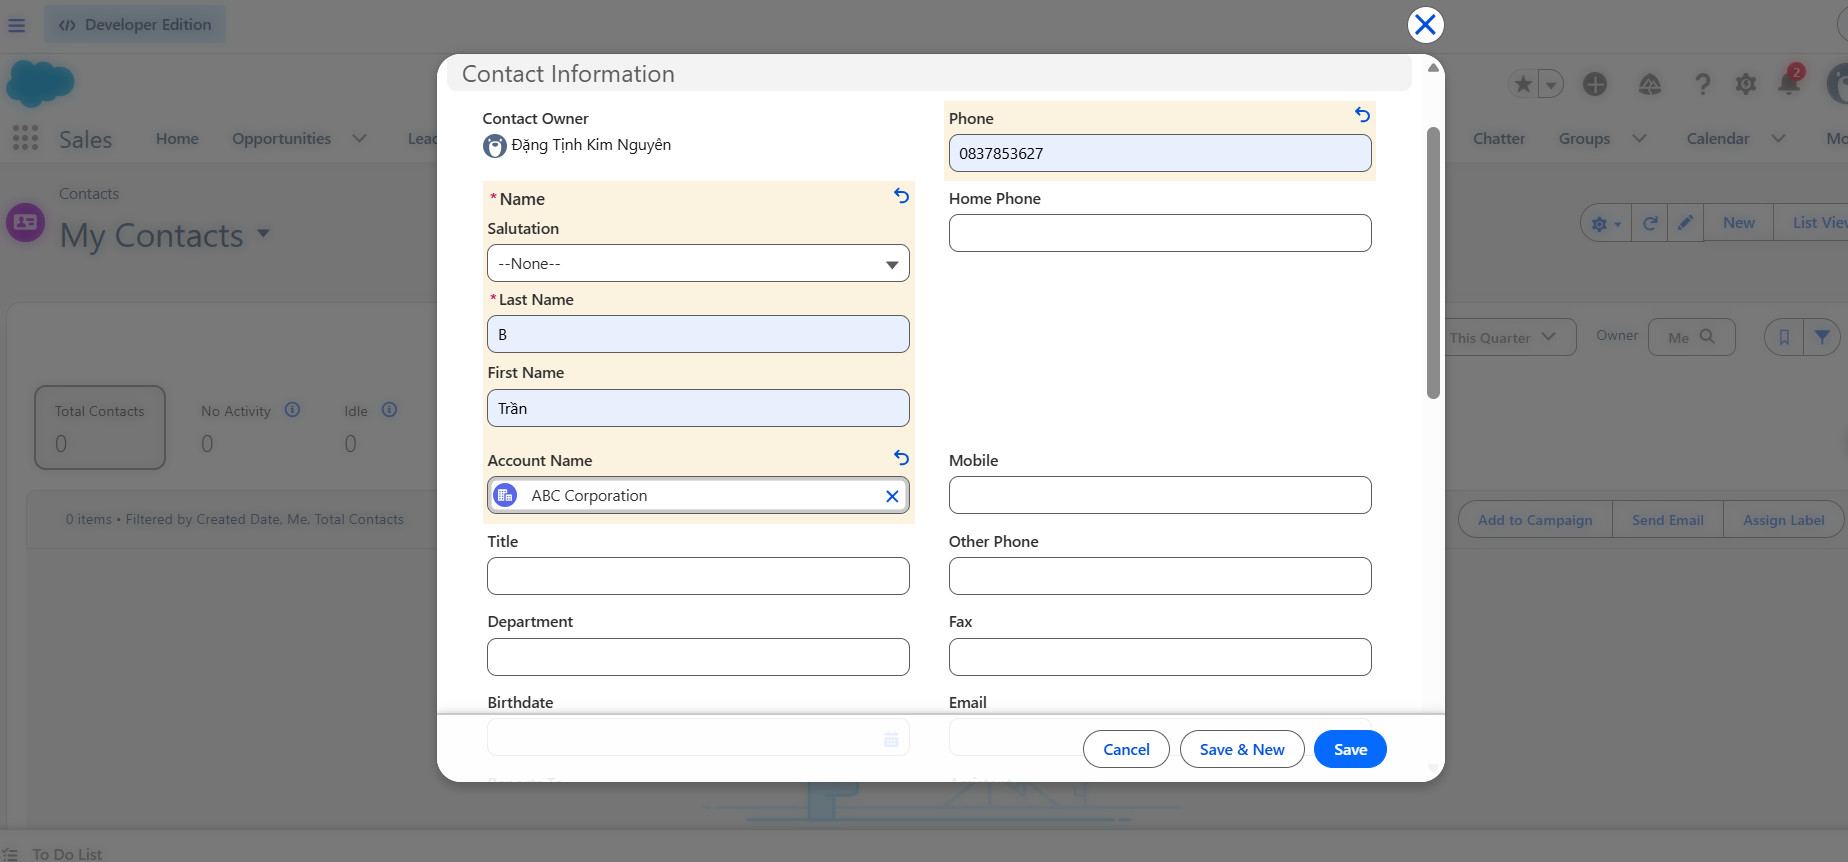Save the contact with the Save button

coord(1350,749)
